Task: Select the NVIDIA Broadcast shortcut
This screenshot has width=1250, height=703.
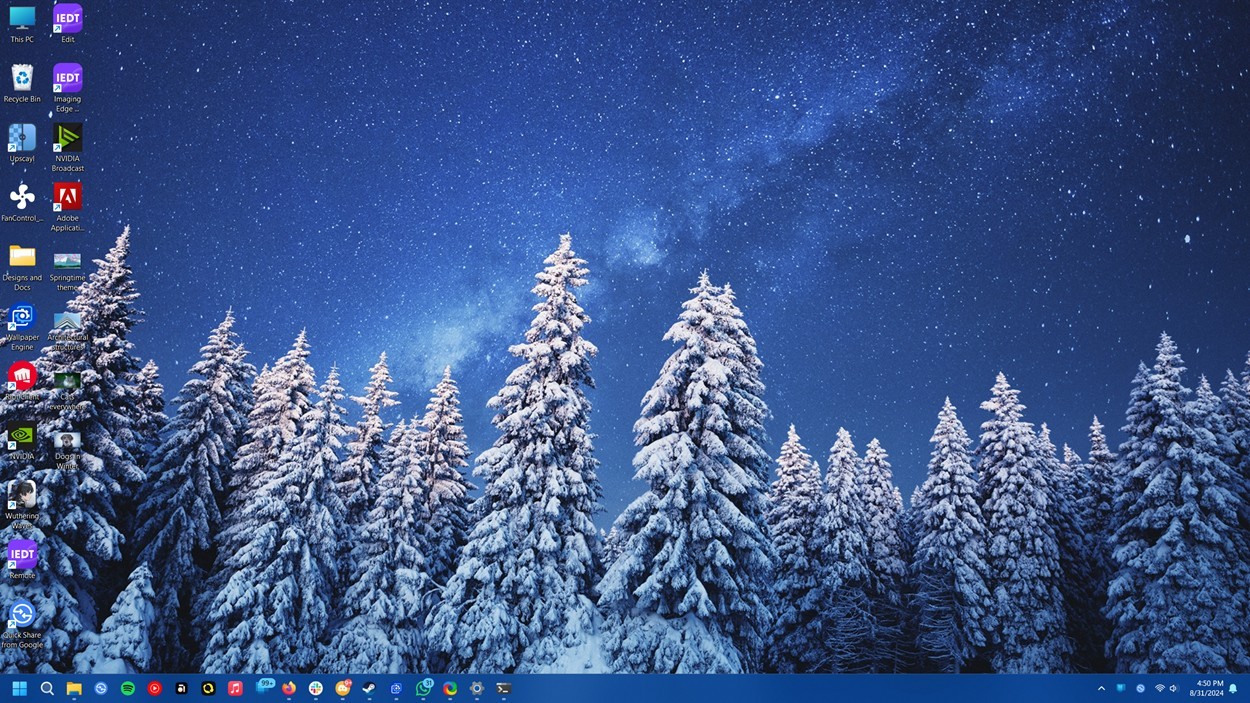Action: click(67, 147)
